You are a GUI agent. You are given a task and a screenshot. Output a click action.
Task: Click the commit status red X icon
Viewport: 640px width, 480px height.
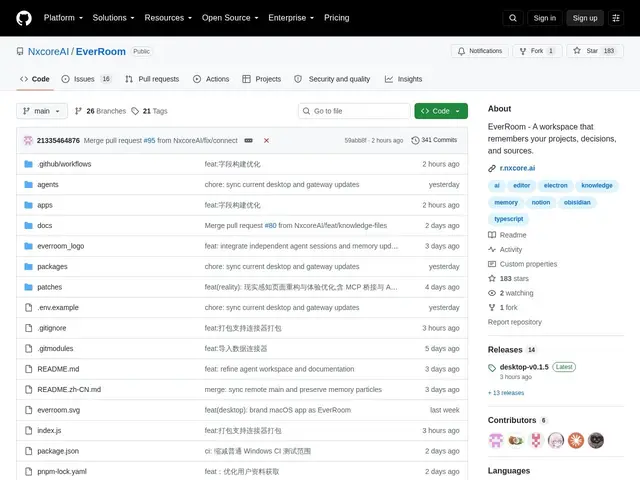[266, 140]
